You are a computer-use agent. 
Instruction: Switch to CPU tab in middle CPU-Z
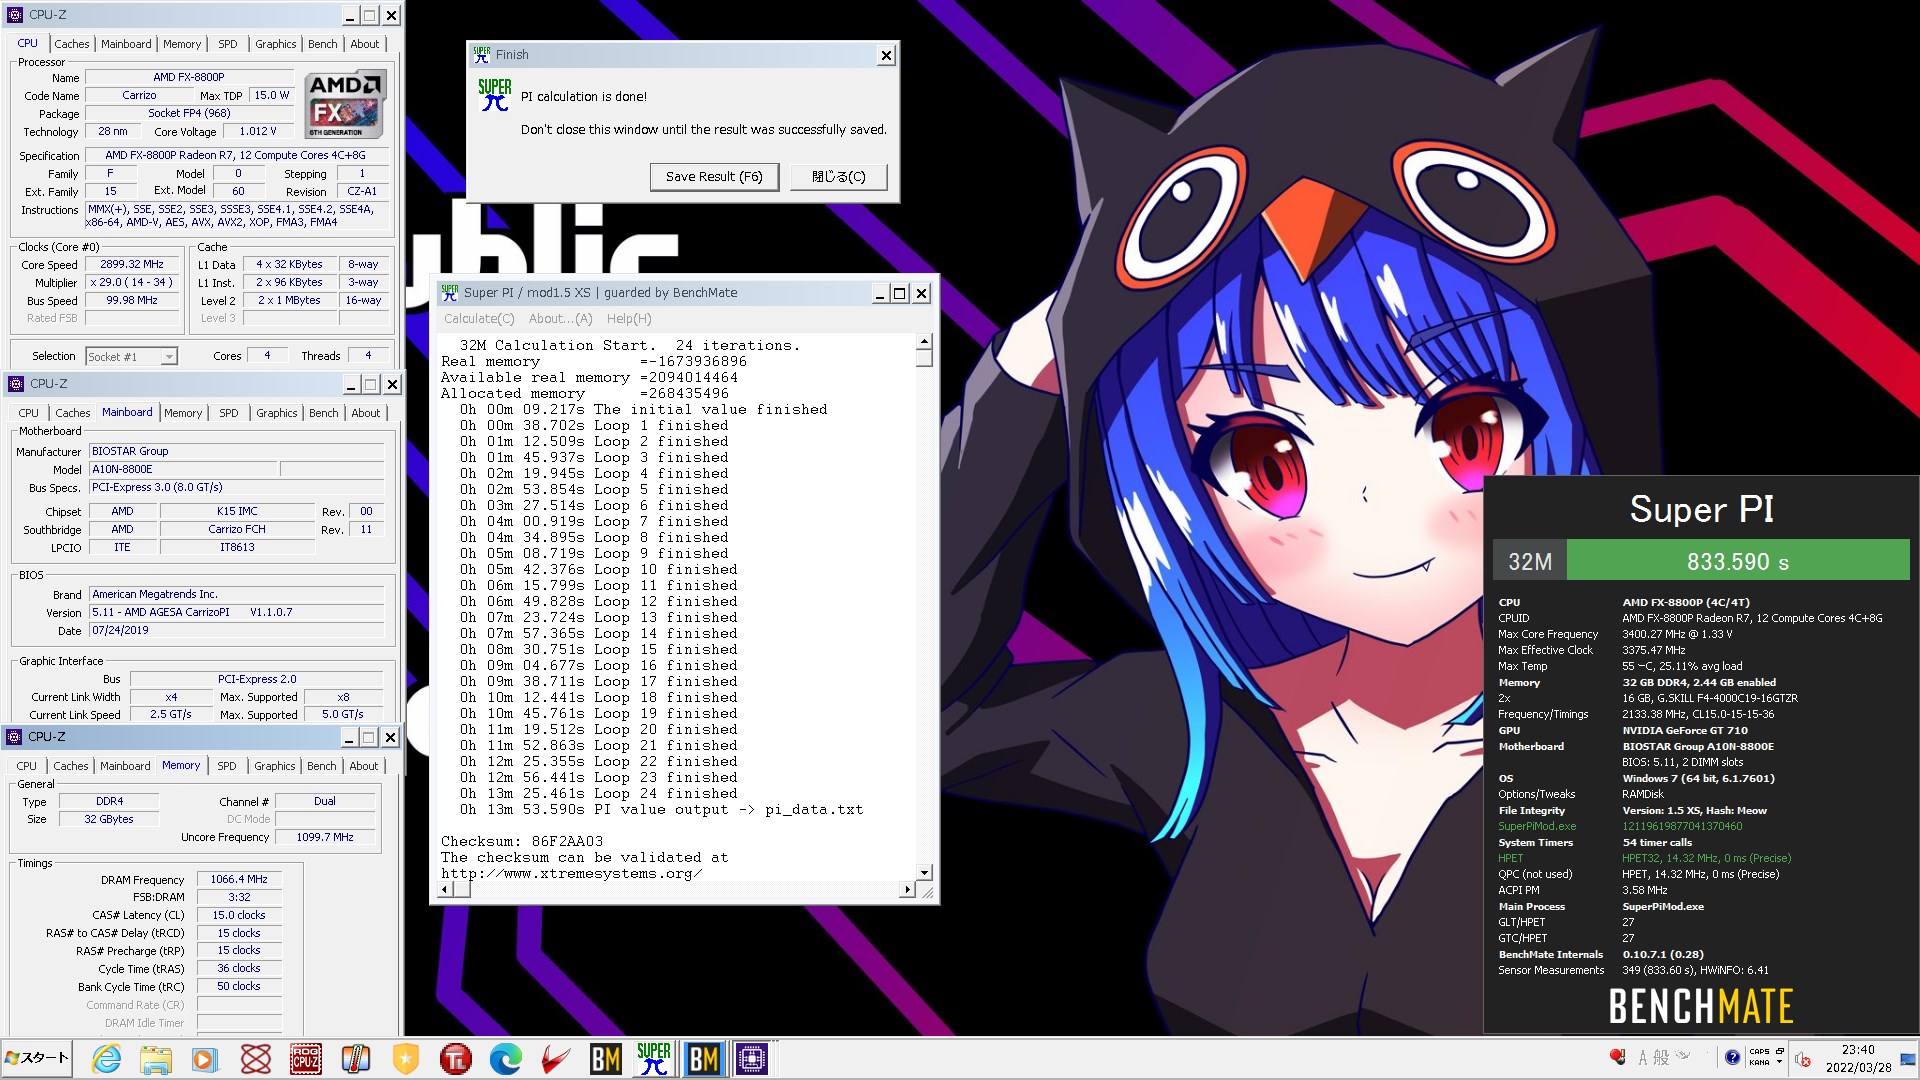point(29,413)
